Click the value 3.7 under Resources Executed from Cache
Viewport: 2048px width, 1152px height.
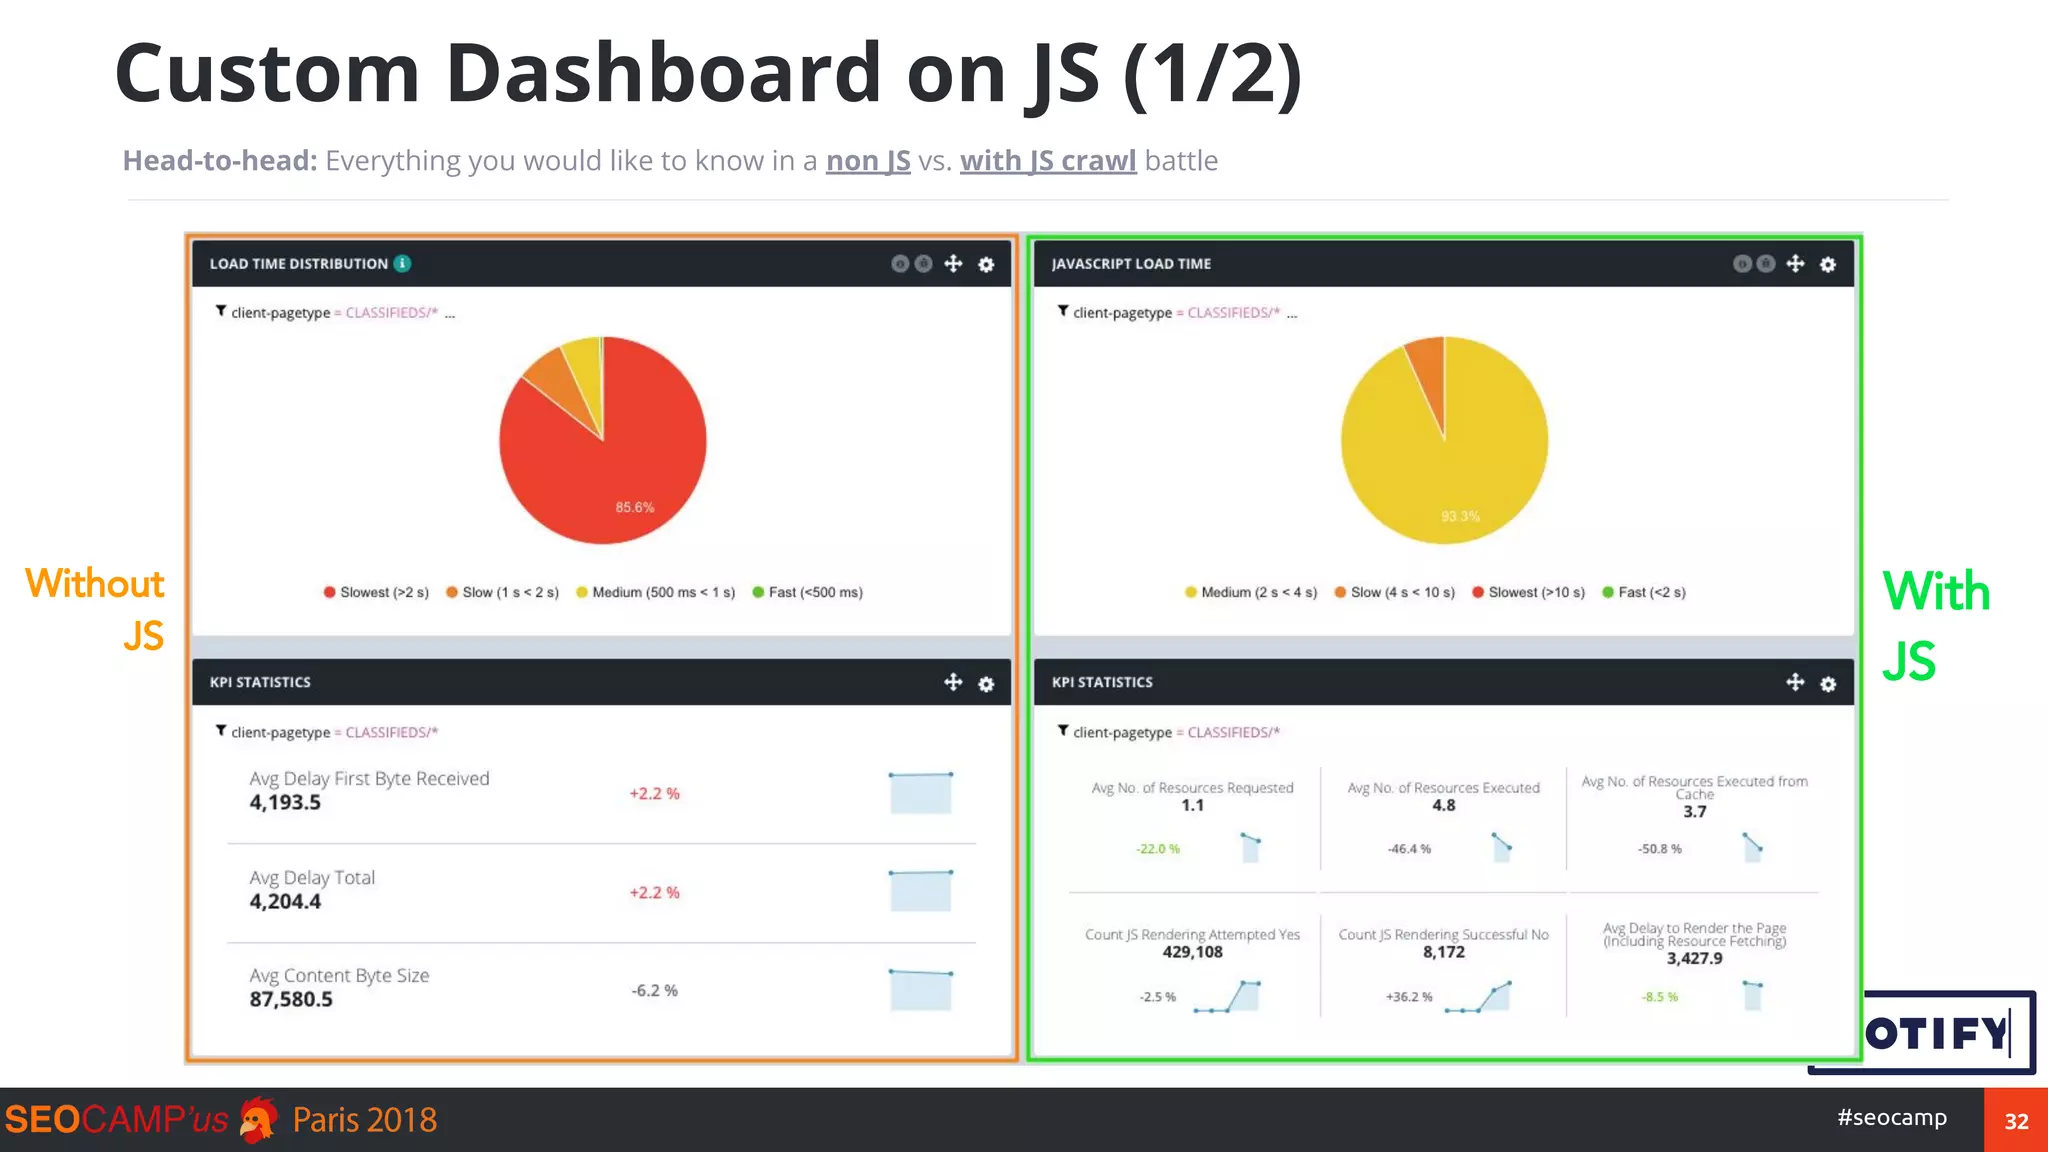point(1695,811)
